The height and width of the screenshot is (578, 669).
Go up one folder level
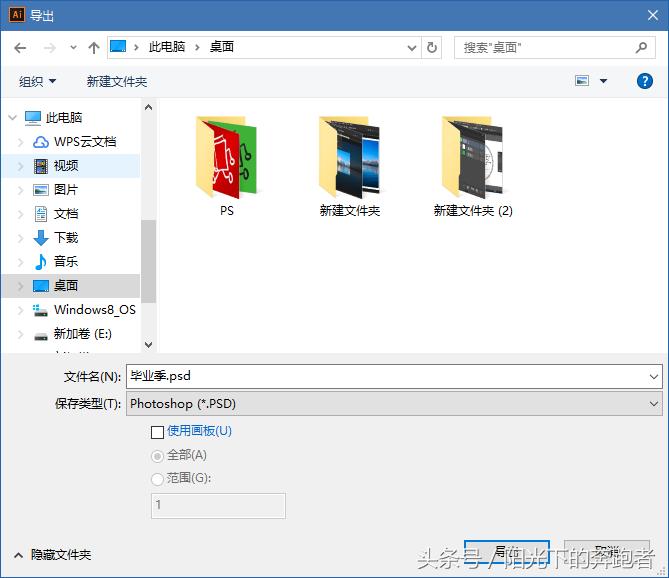[x=94, y=48]
